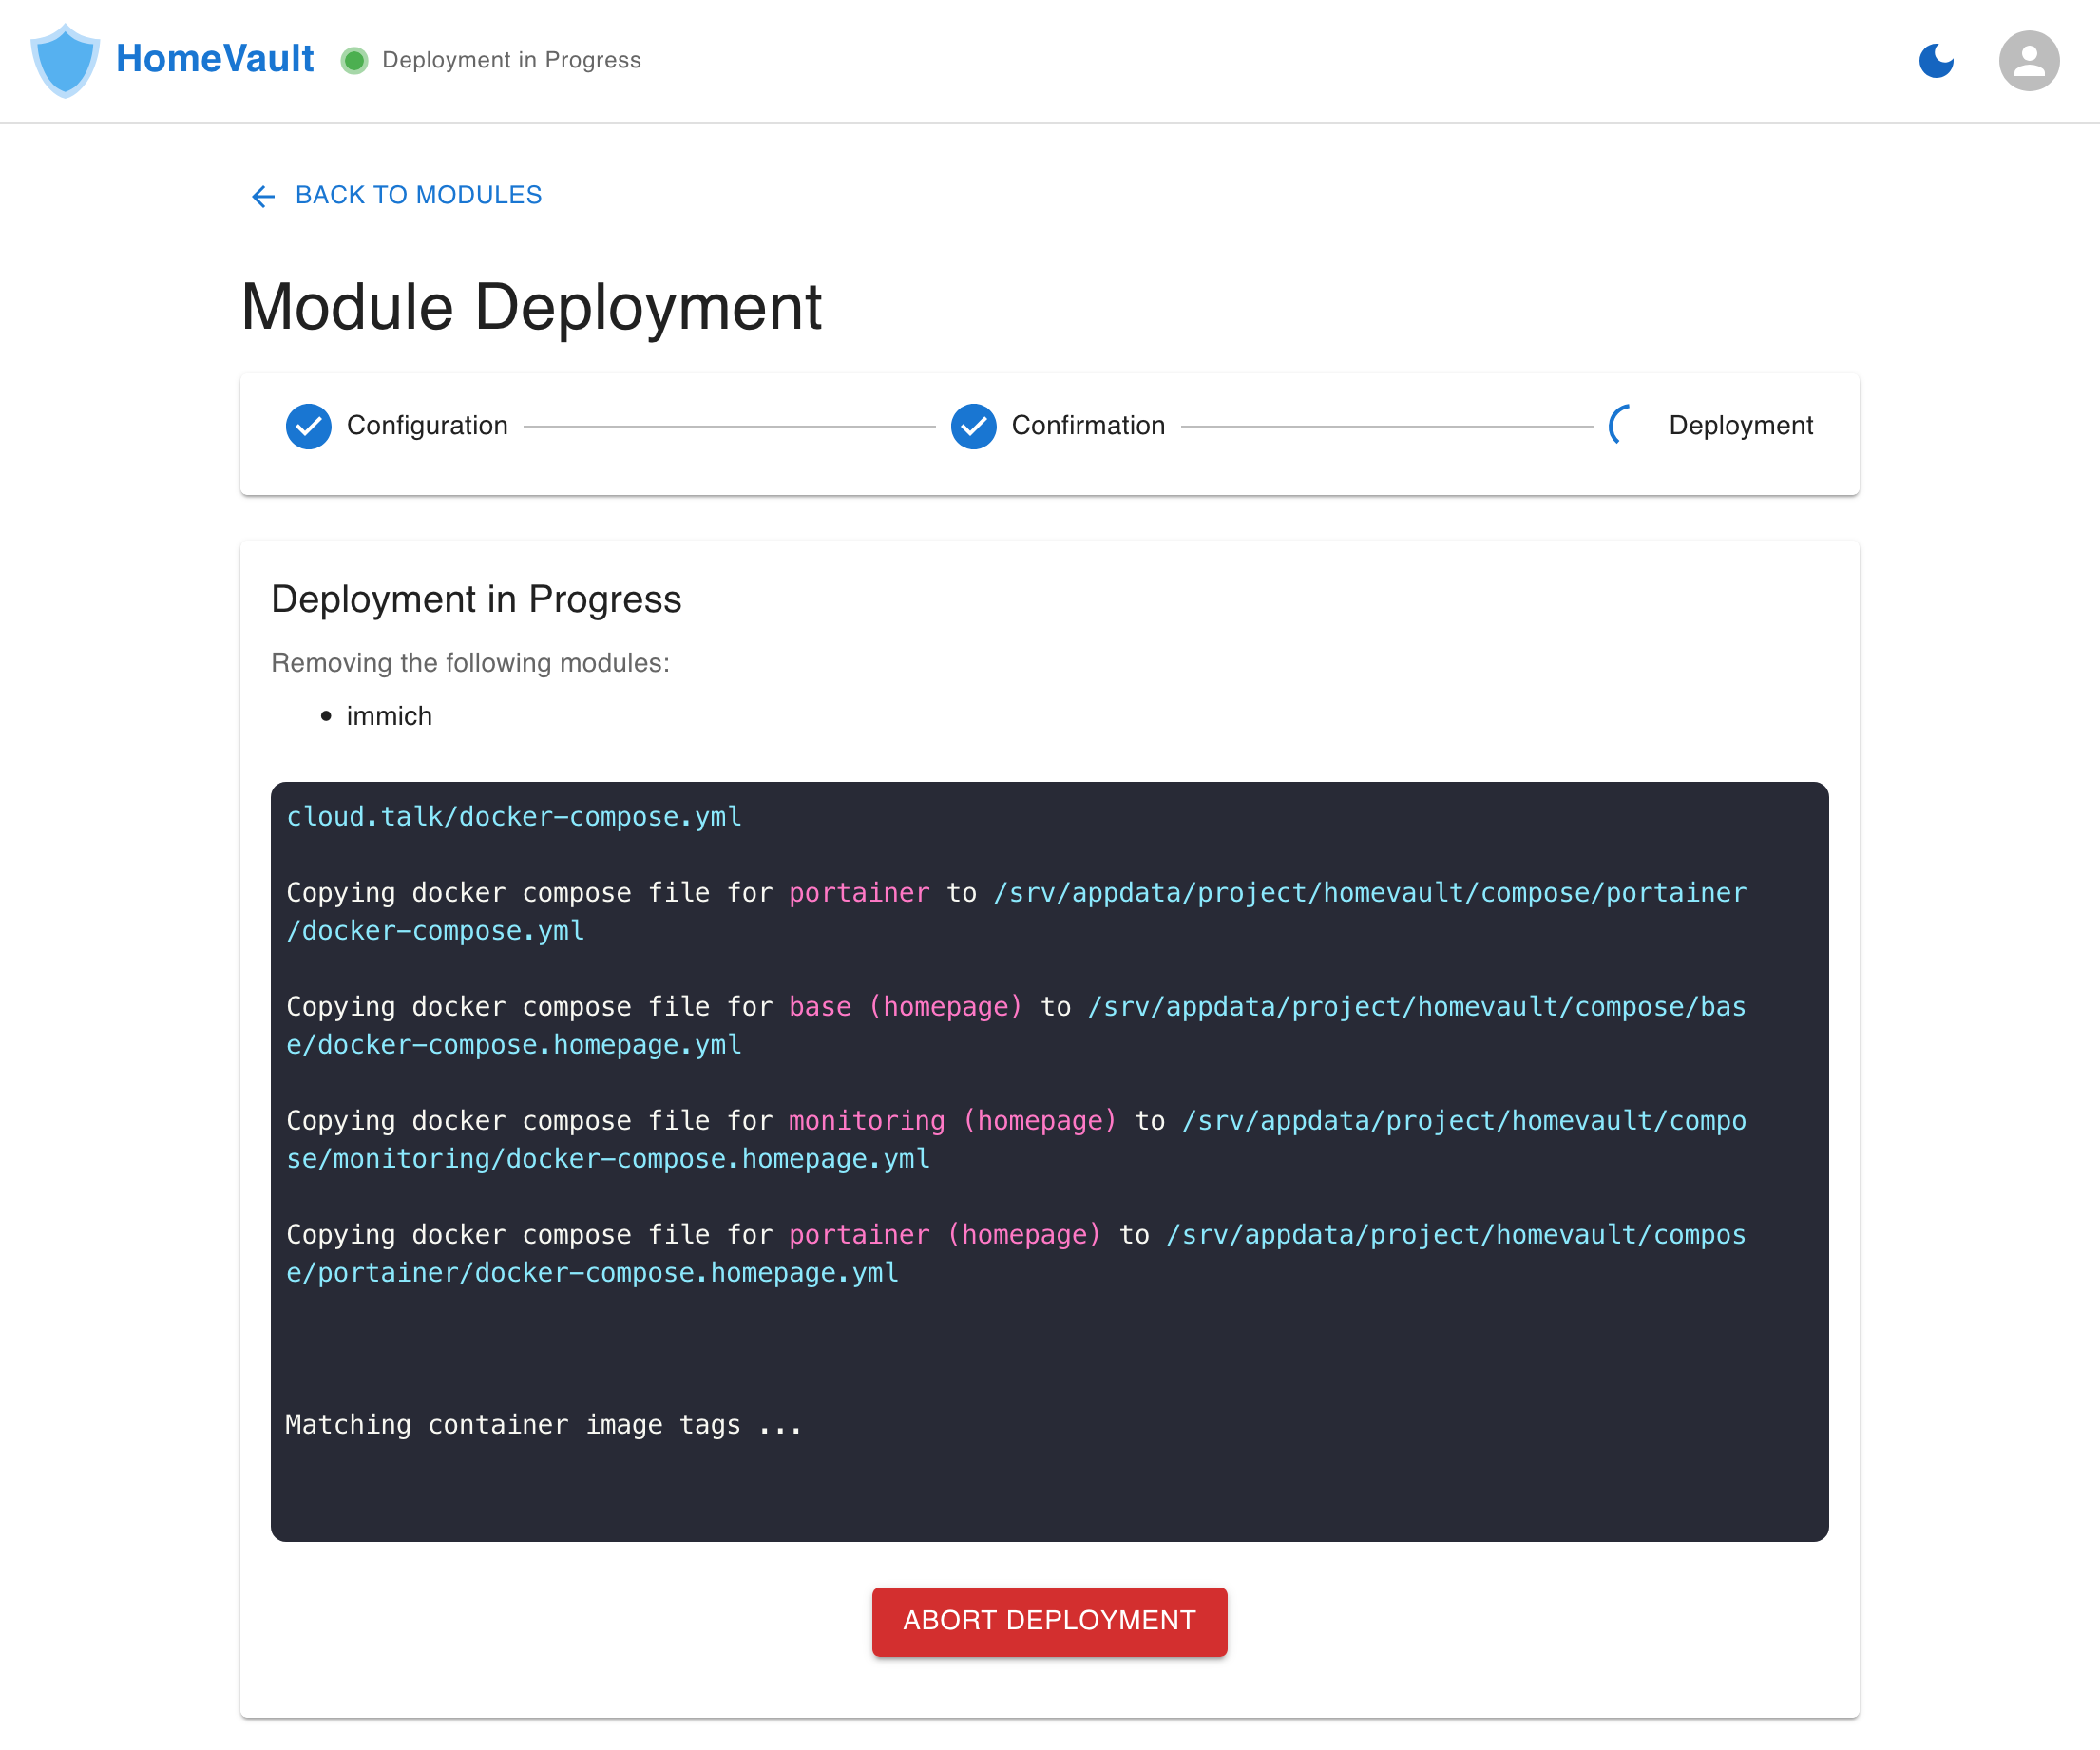
Task: Click the e/docker-compose.homepage.yml path line
Action: pos(514,1044)
